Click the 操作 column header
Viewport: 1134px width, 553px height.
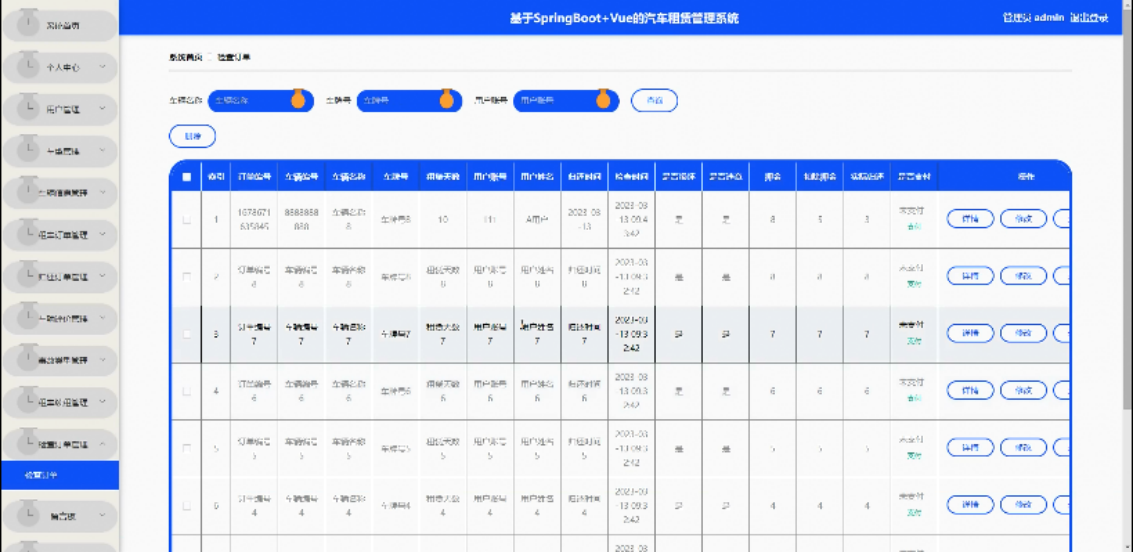click(1004, 176)
